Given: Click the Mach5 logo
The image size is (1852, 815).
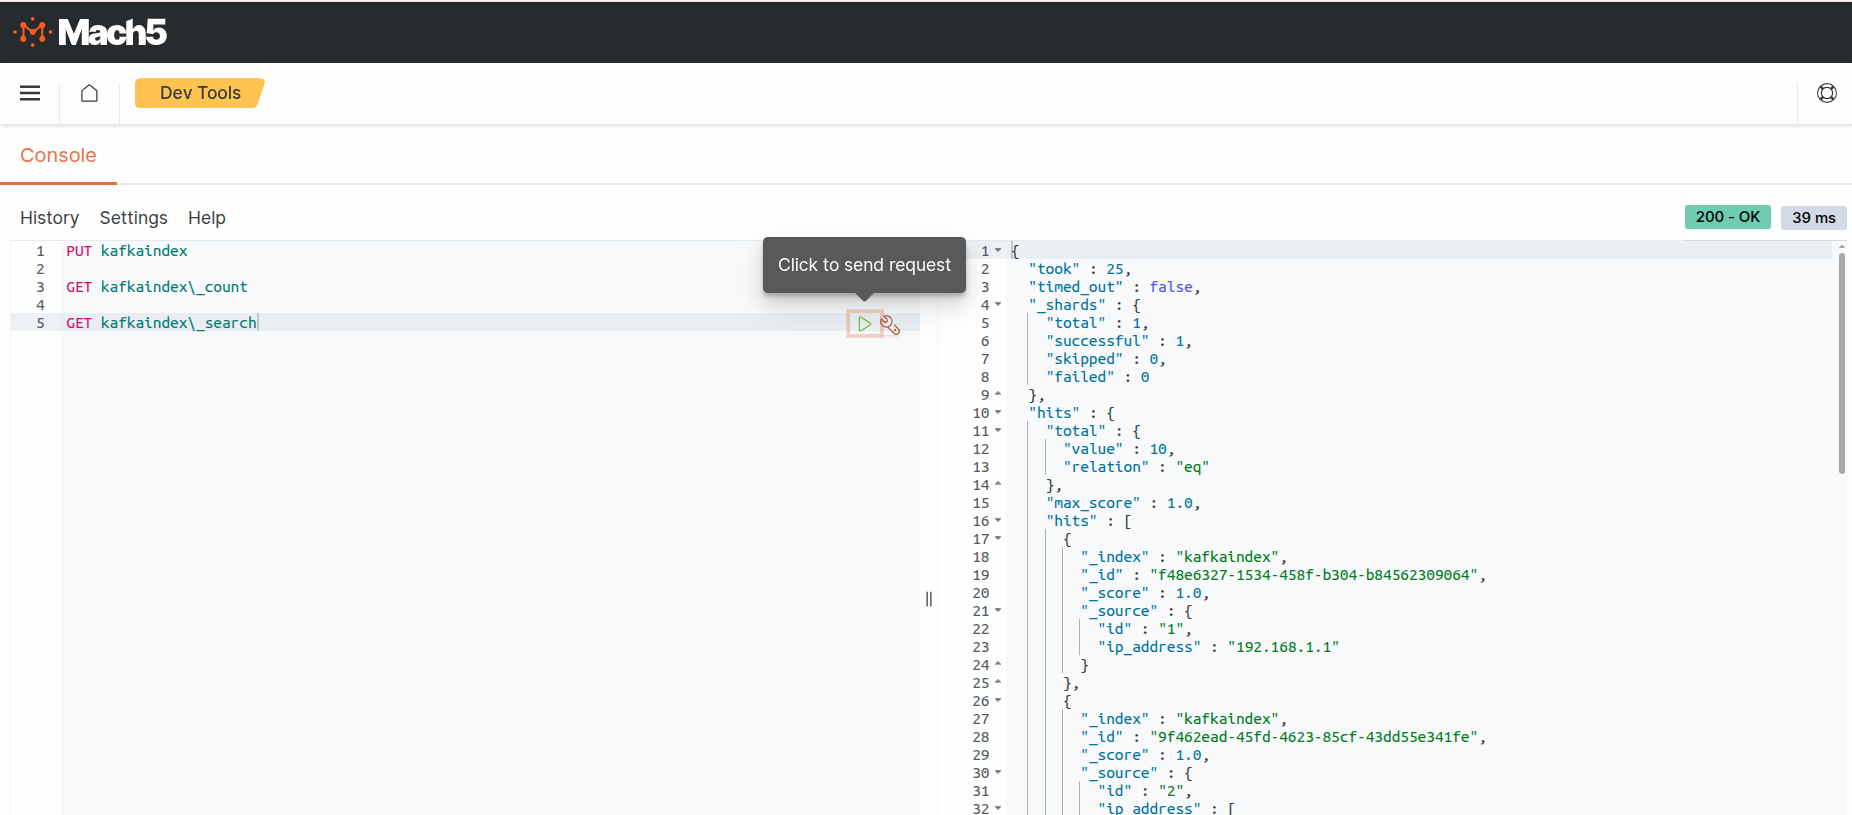Looking at the screenshot, I should coord(90,32).
